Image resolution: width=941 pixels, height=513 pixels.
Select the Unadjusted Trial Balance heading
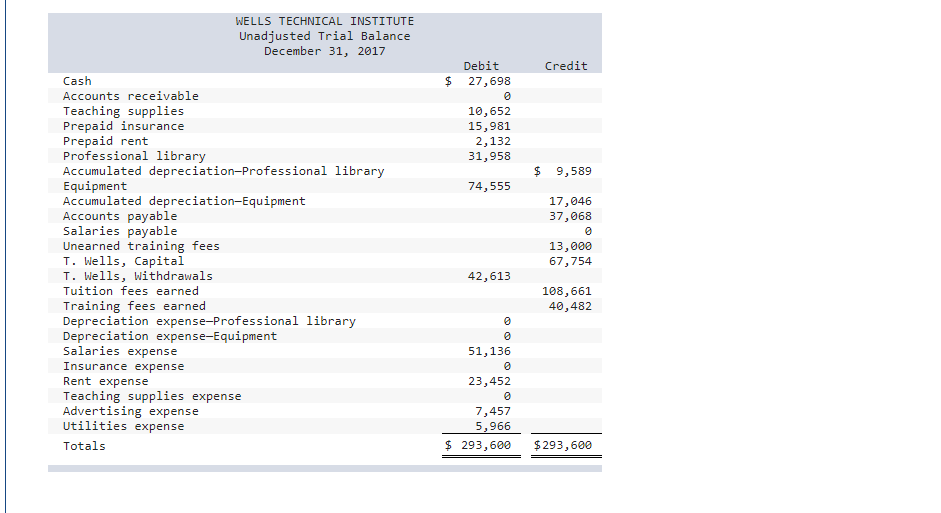tap(325, 36)
